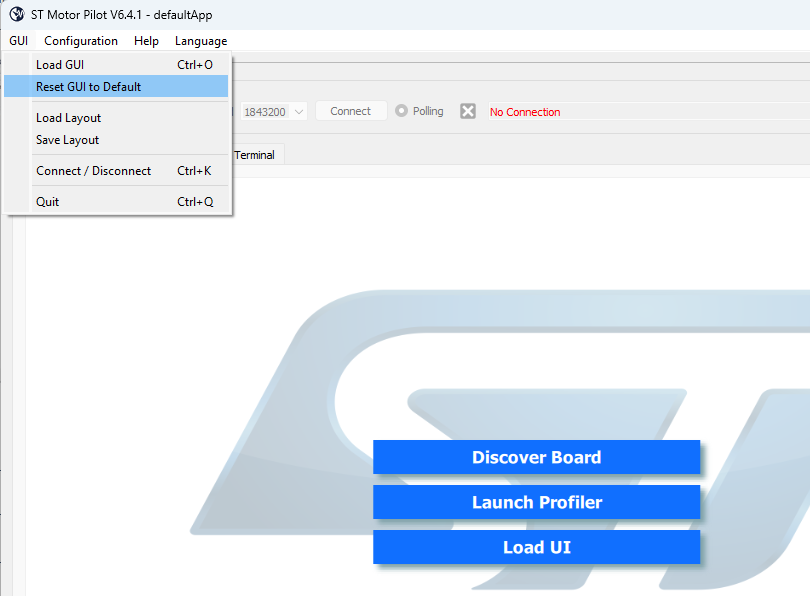This screenshot has width=810, height=596.
Task: Select Save Layout entry
Action: (x=116, y=140)
